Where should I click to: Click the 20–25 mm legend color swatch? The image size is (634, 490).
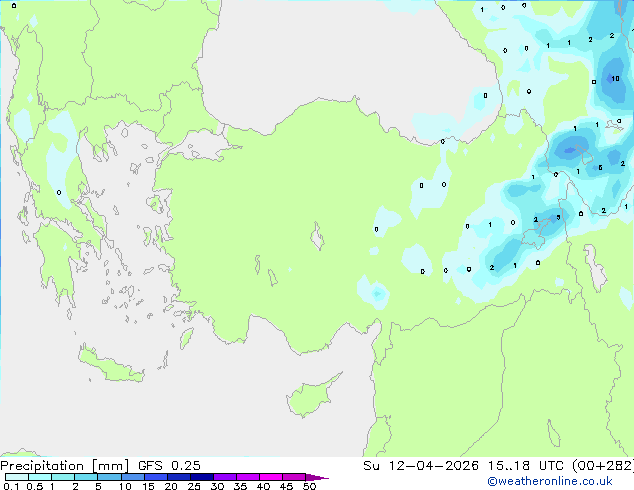point(179,477)
